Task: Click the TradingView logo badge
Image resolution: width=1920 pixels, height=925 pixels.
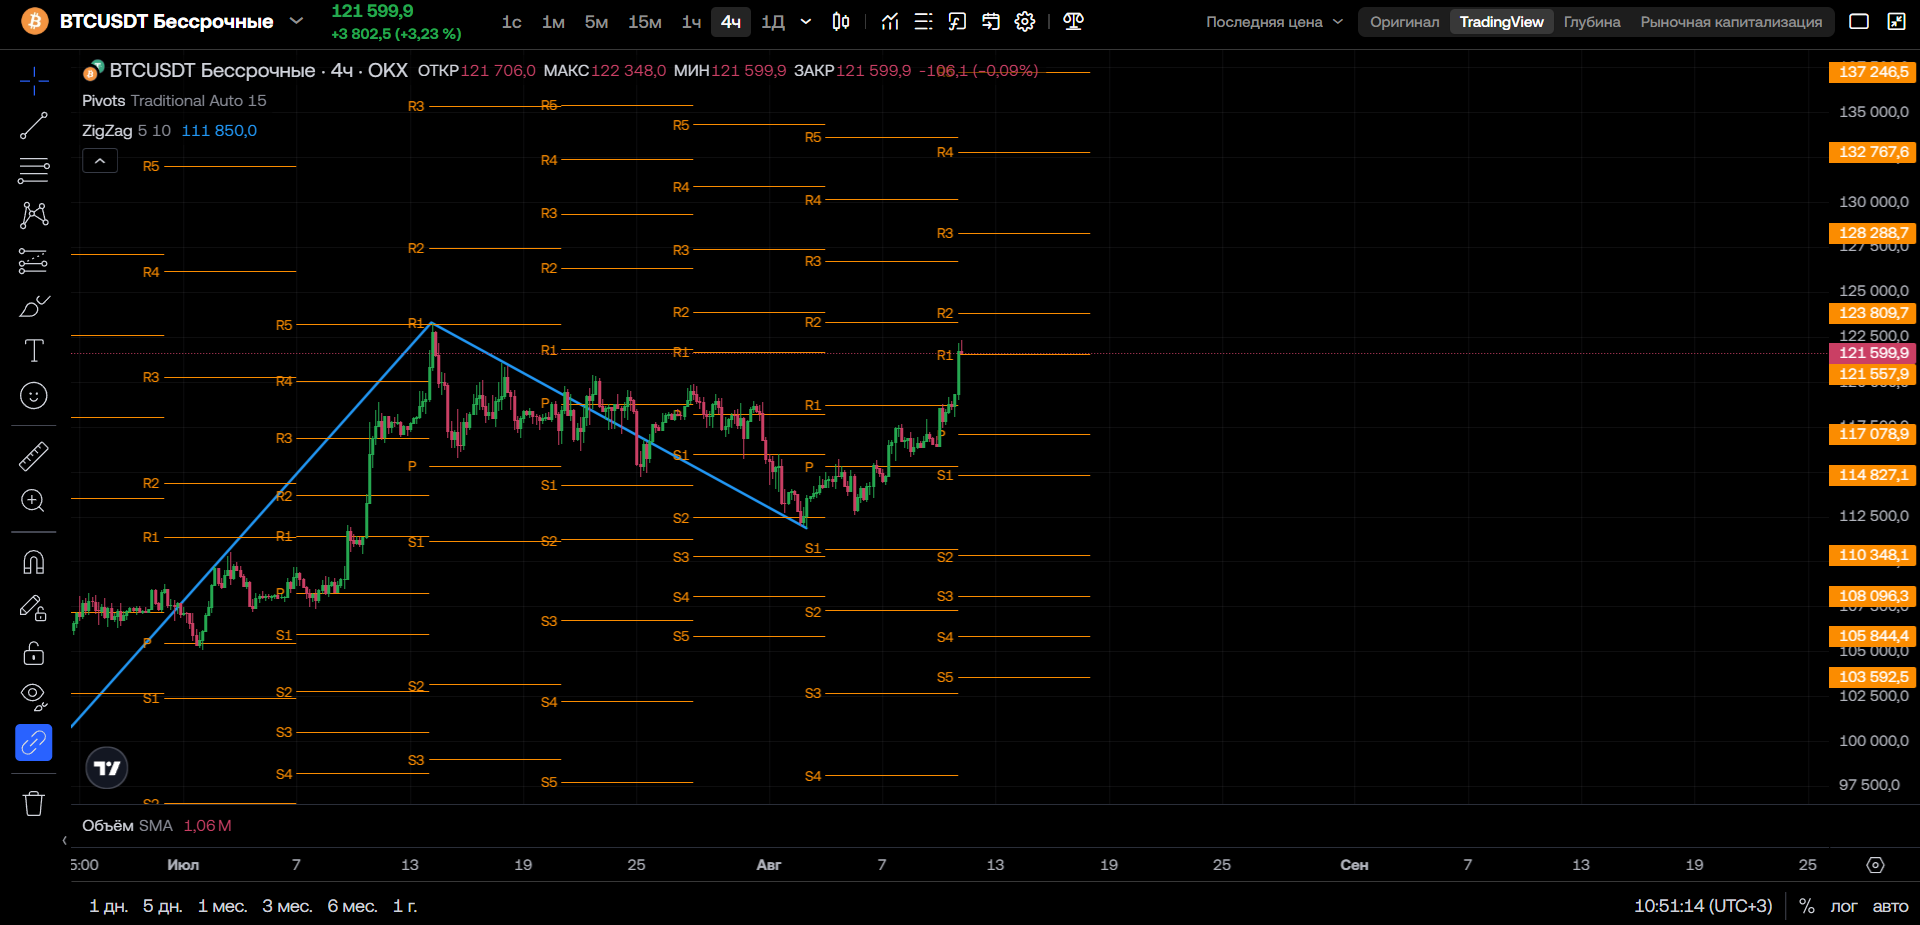Action: (x=107, y=768)
